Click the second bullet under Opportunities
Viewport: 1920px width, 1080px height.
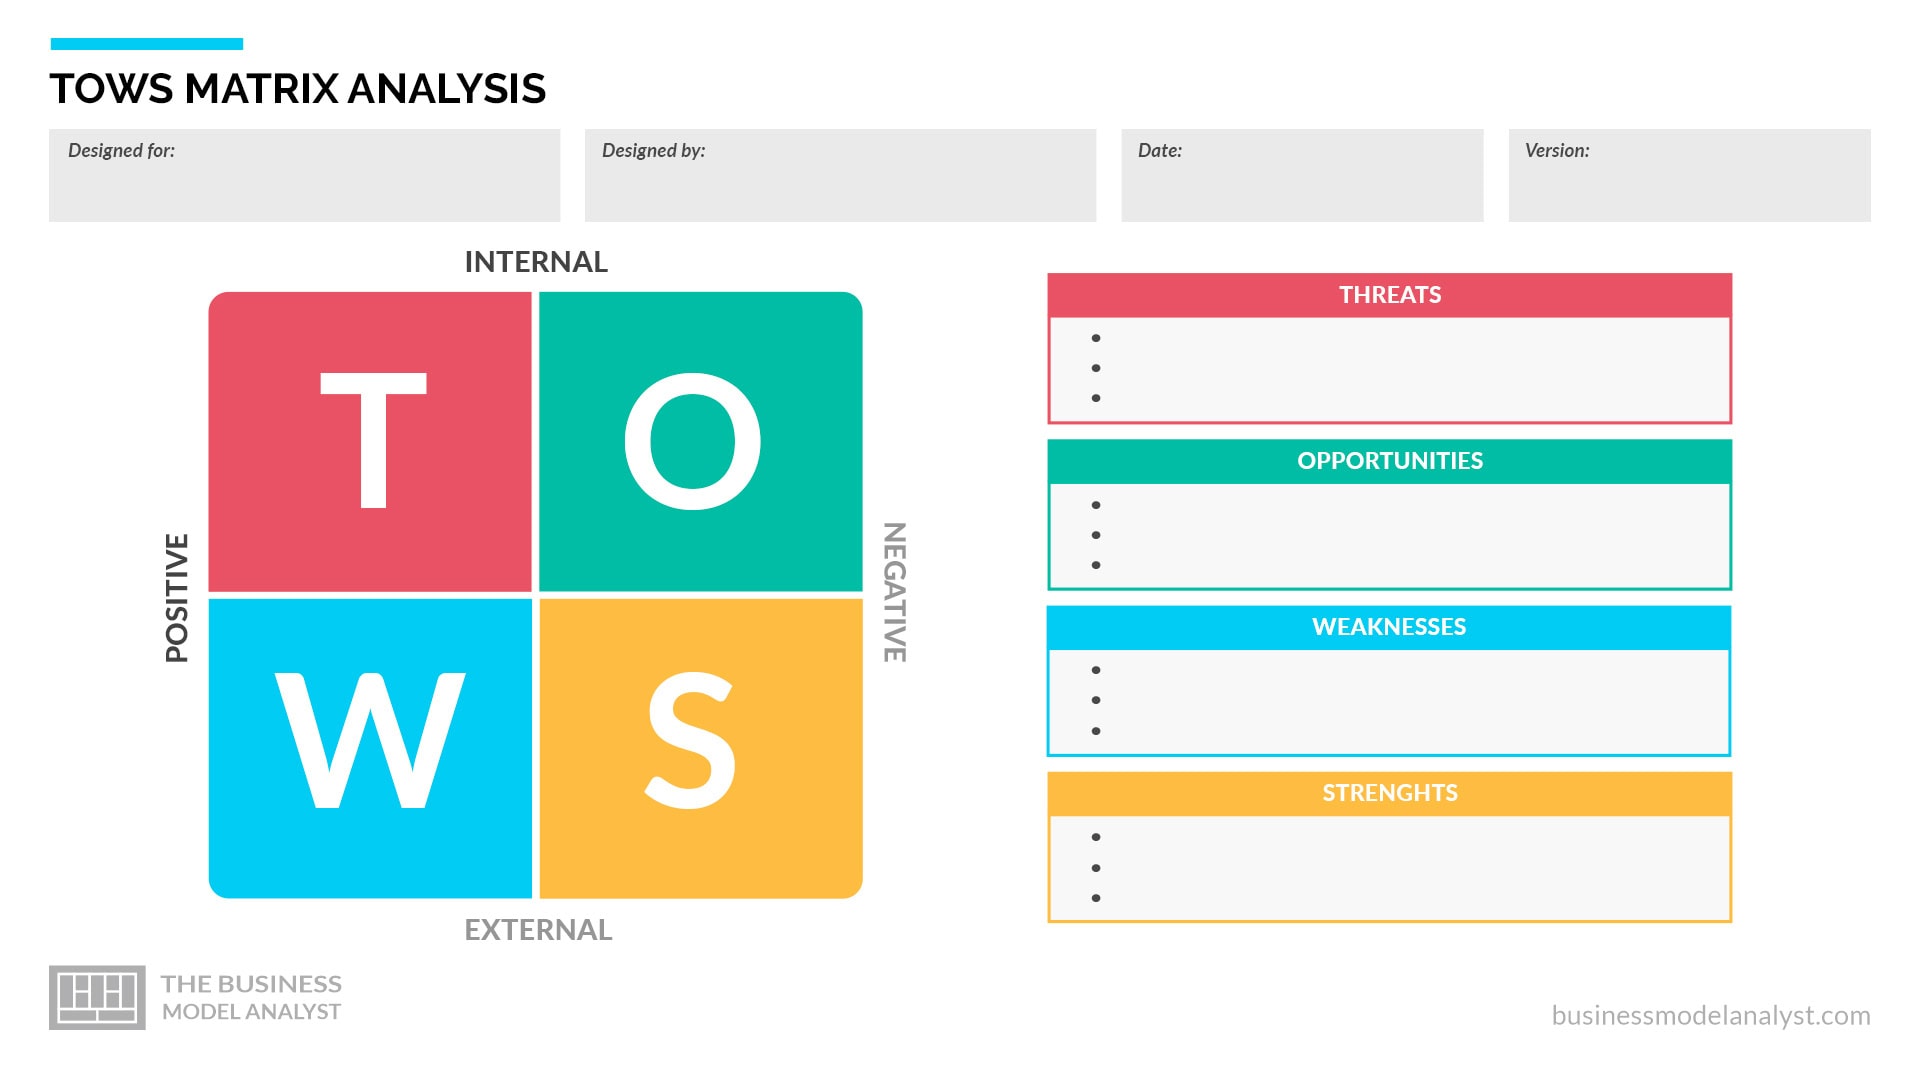coord(1096,535)
